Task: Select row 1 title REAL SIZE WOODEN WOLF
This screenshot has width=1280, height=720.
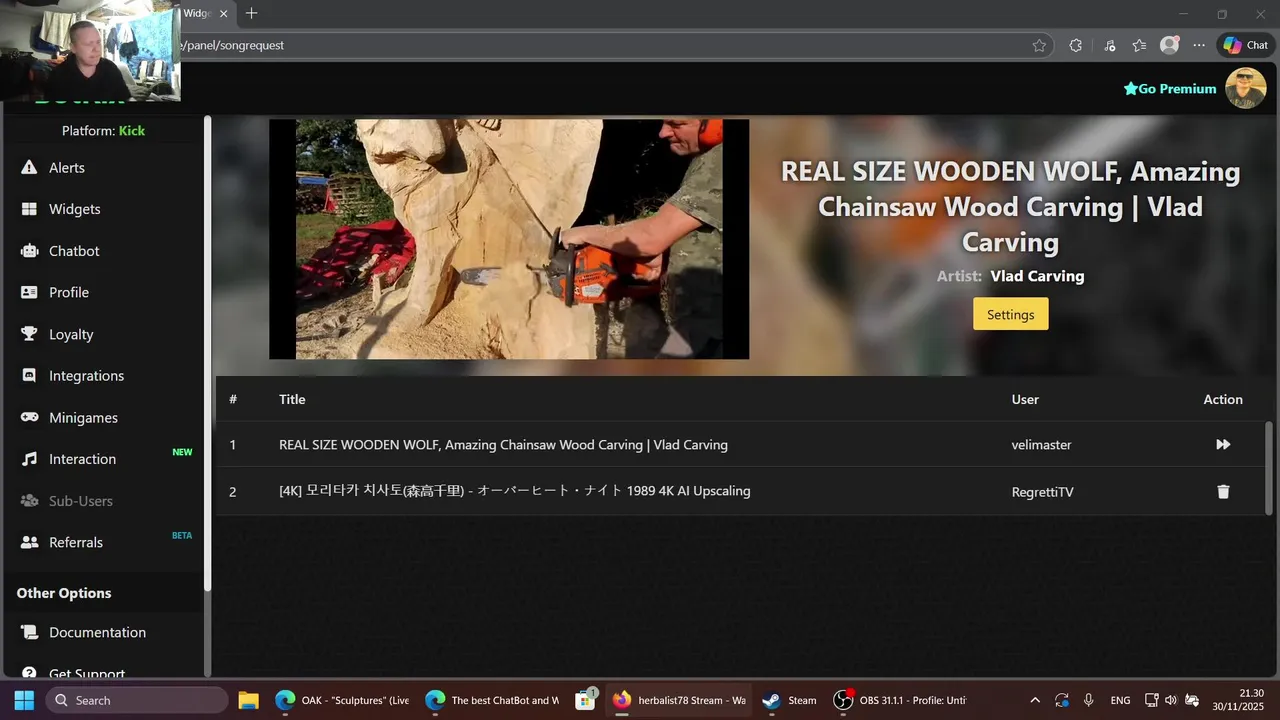Action: (x=503, y=445)
